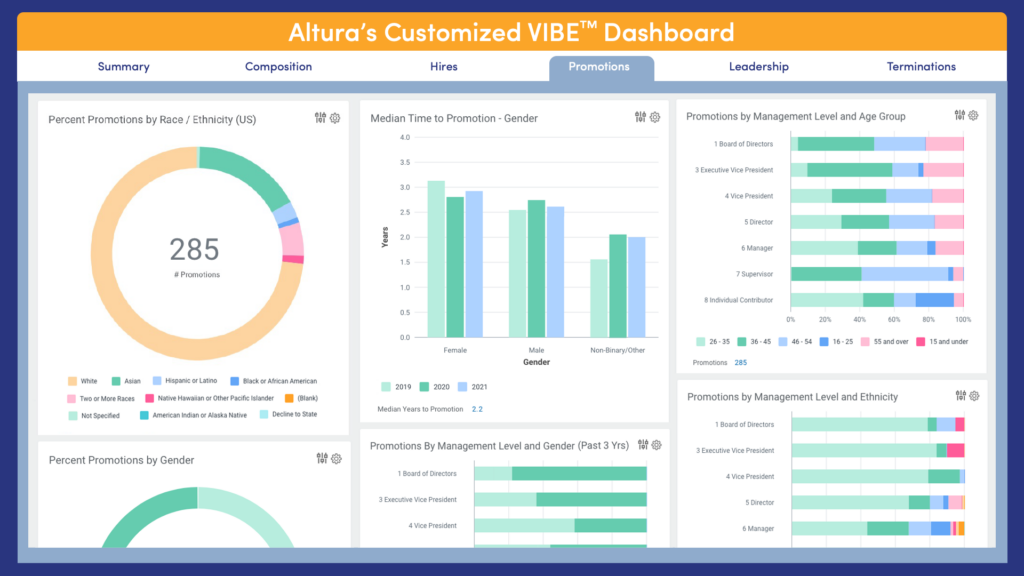Select the Female 2019 bar
Image resolution: width=1024 pixels, height=576 pixels.
[x=436, y=259]
